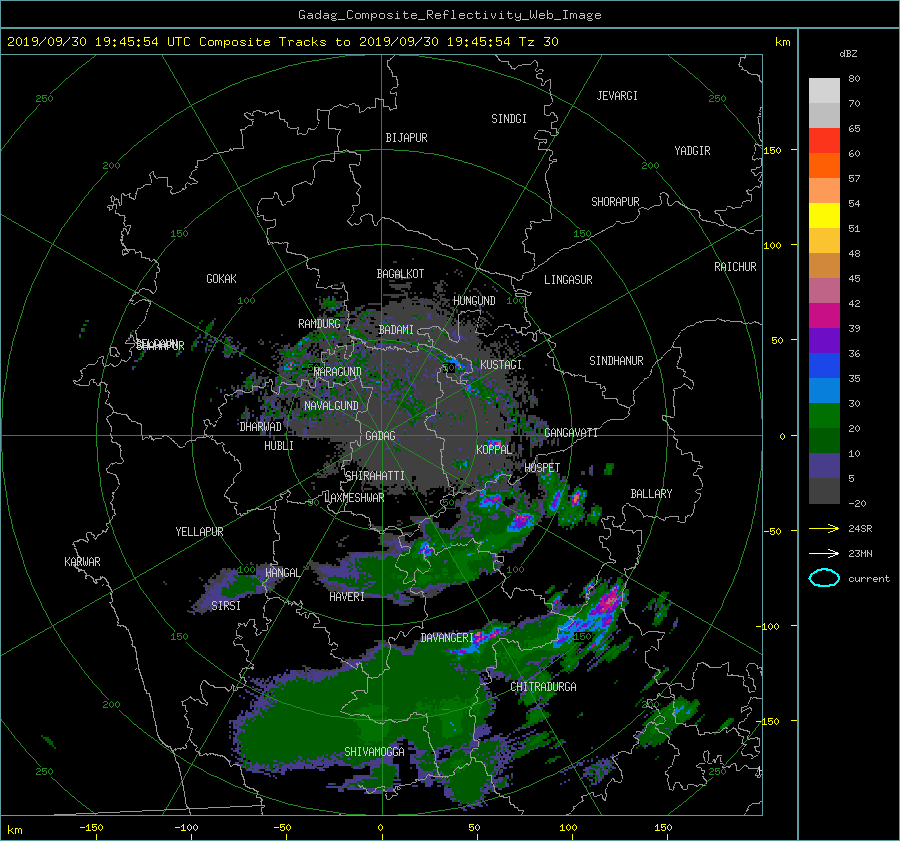Click the JEVARGI city label
The width and height of the screenshot is (900, 841).
(x=617, y=96)
